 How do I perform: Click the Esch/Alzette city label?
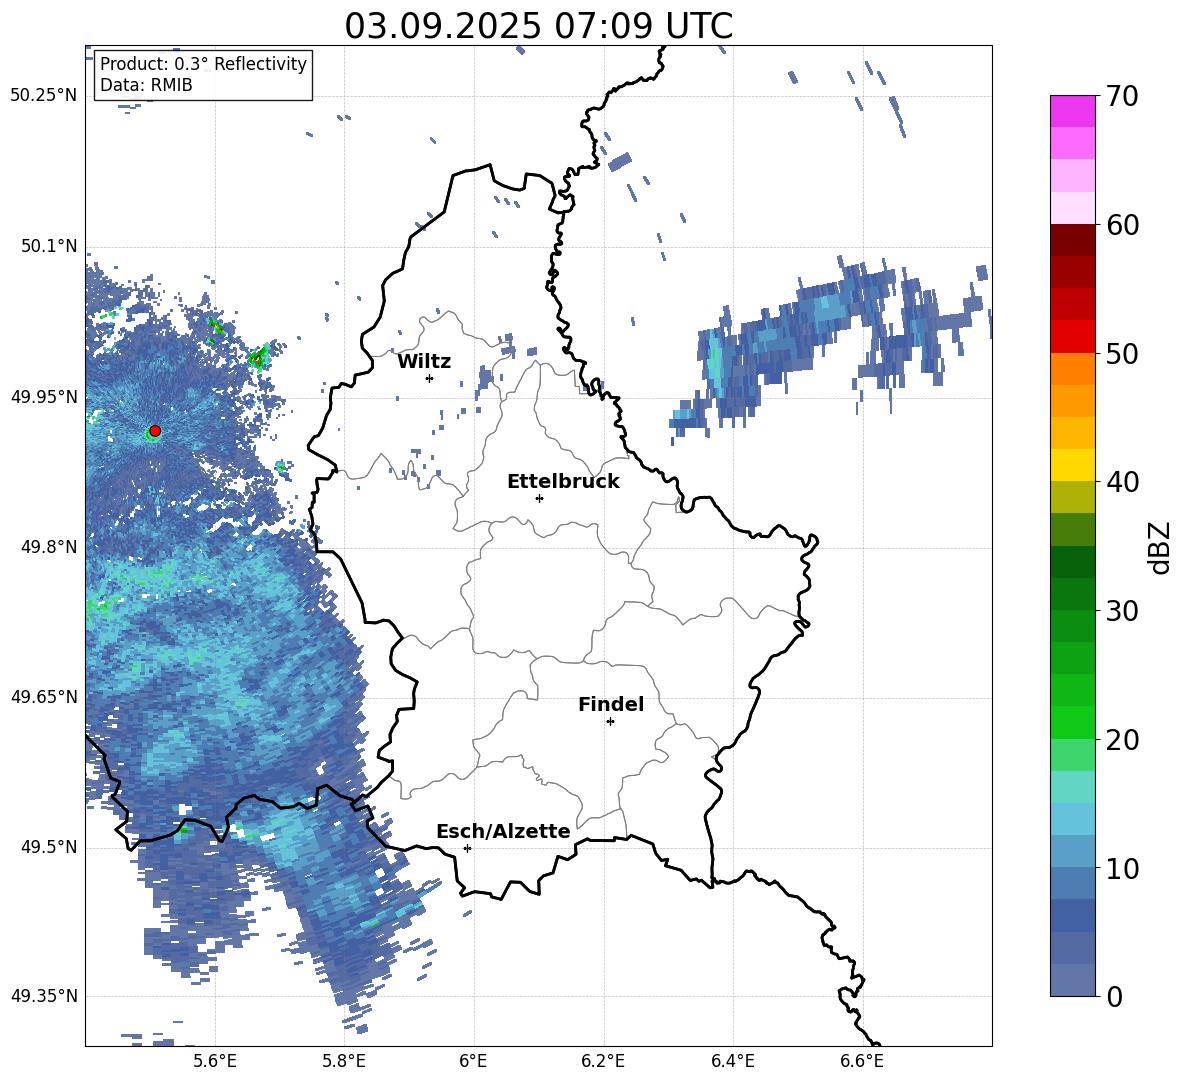click(504, 831)
